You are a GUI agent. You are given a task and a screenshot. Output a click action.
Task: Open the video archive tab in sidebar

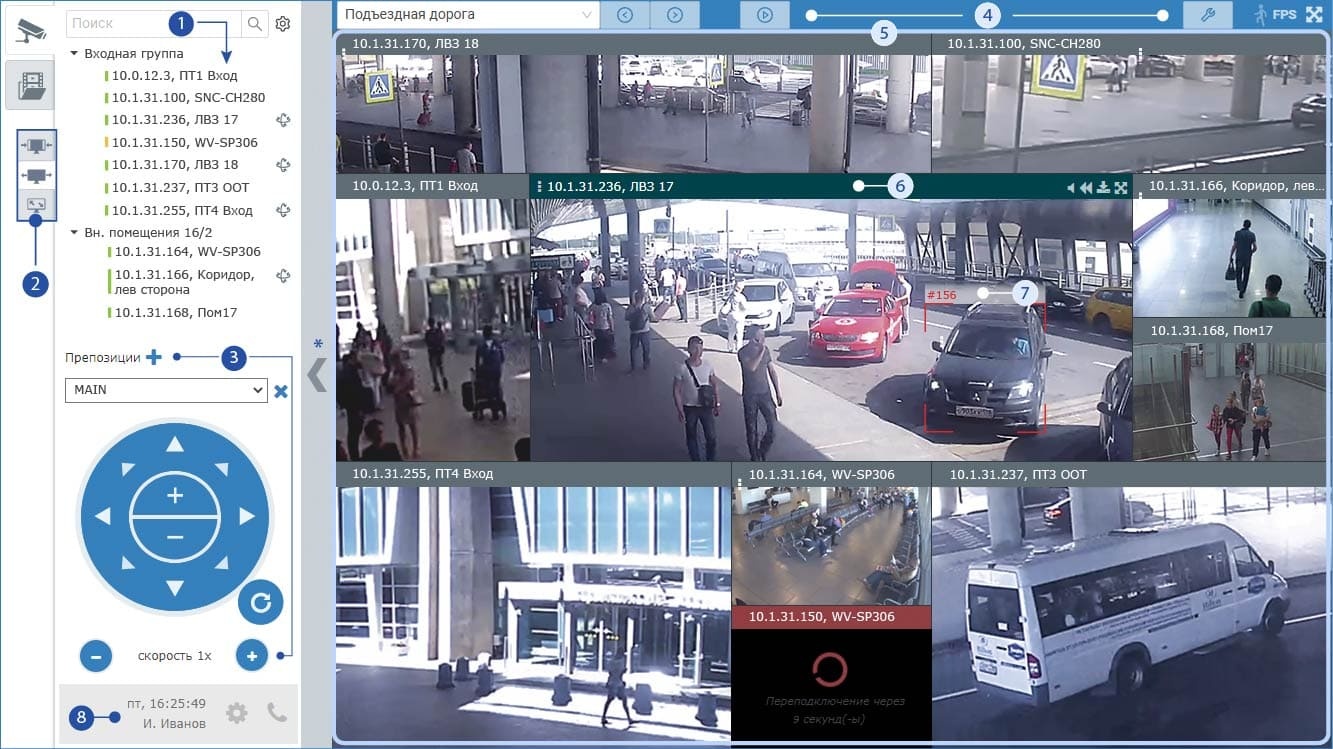[29, 86]
